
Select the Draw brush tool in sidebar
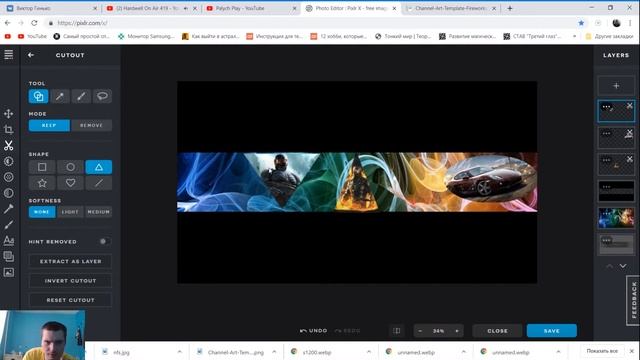click(9, 225)
